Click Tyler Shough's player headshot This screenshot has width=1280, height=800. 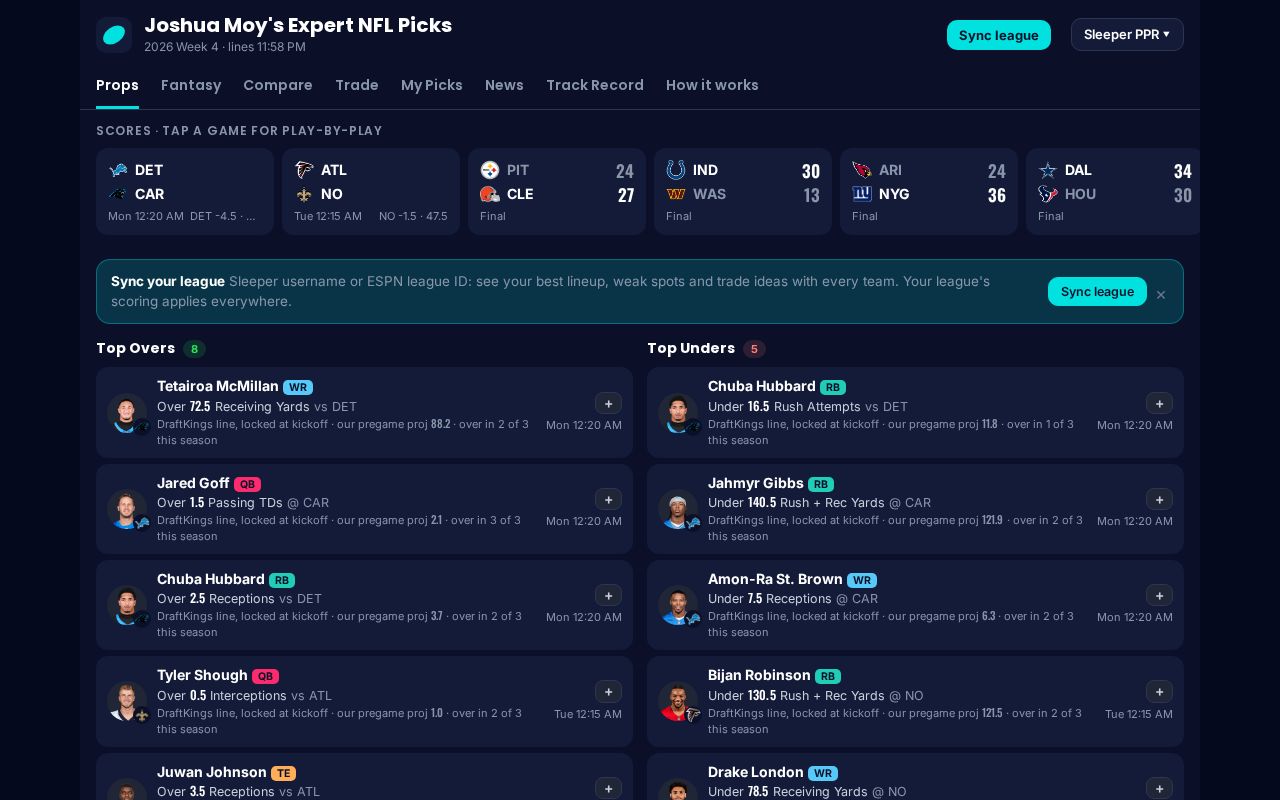[x=127, y=701]
